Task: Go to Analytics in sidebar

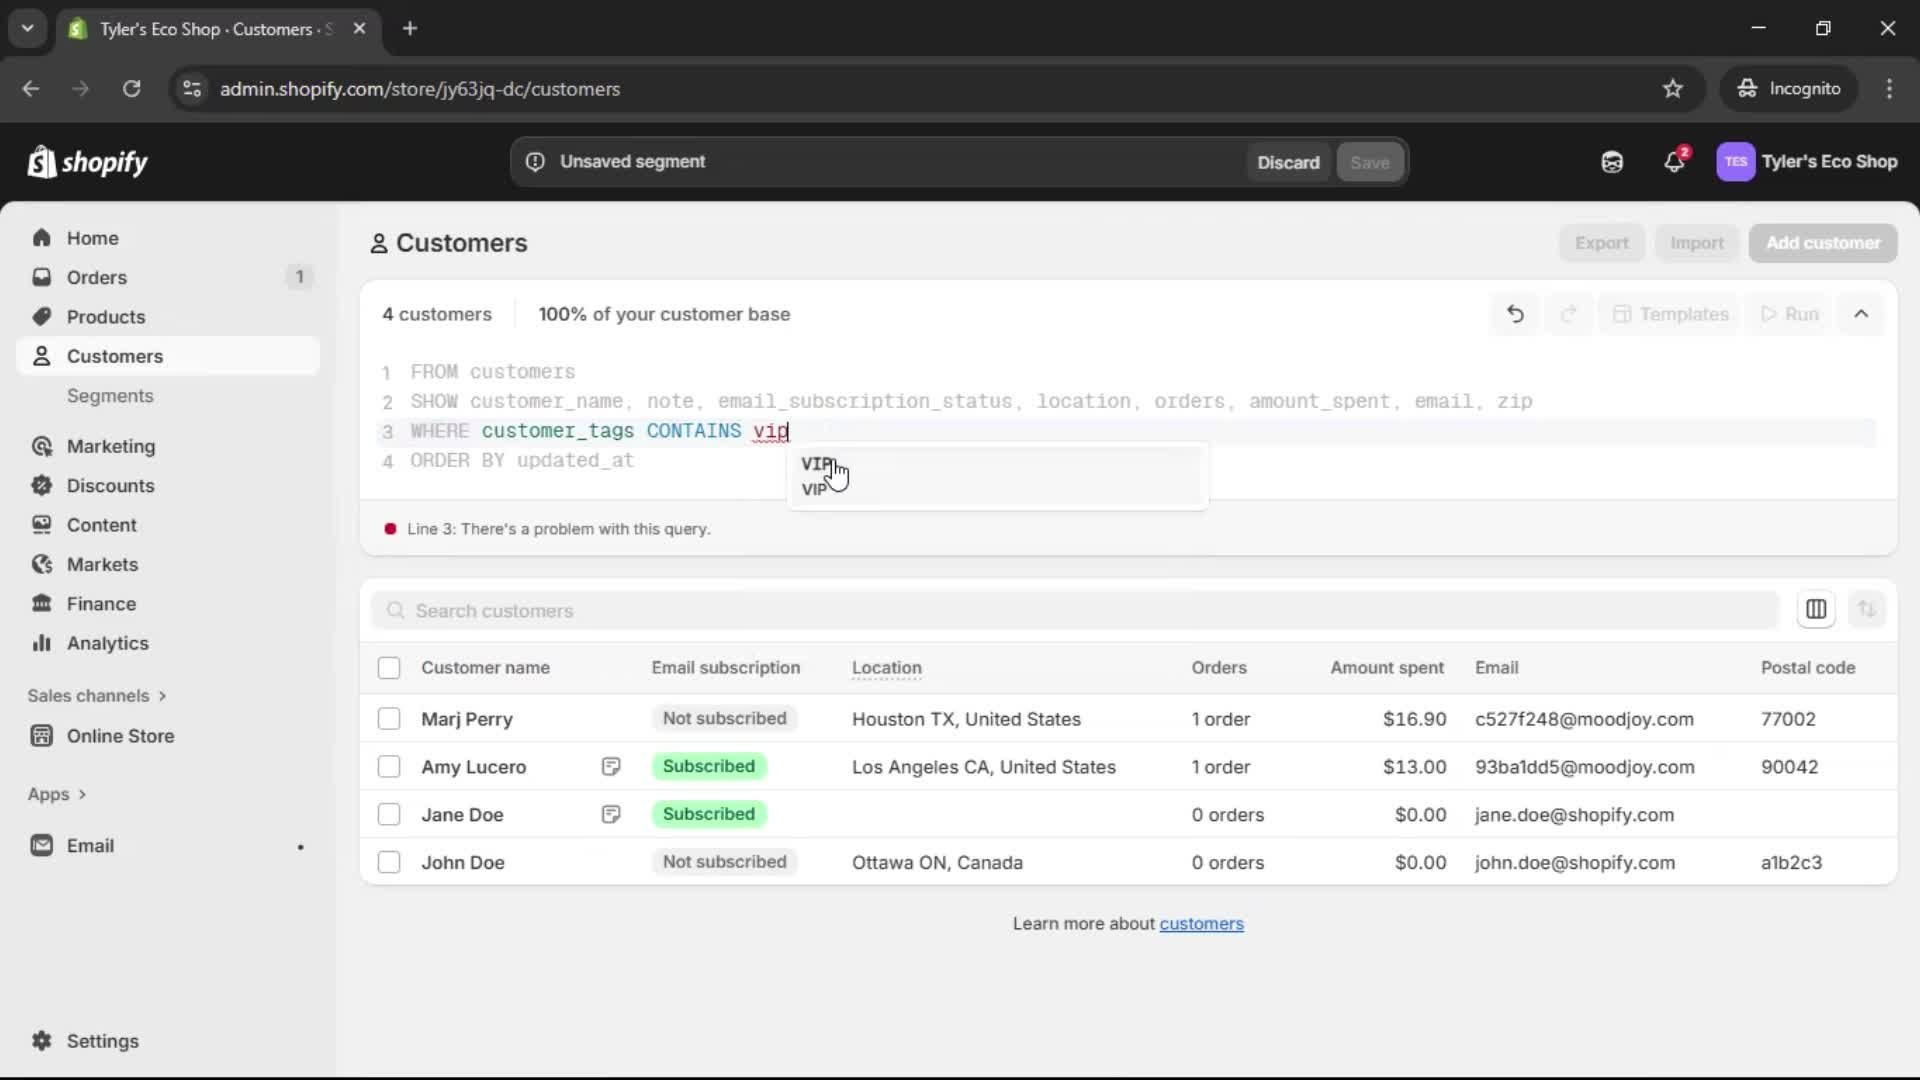Action: pos(108,643)
